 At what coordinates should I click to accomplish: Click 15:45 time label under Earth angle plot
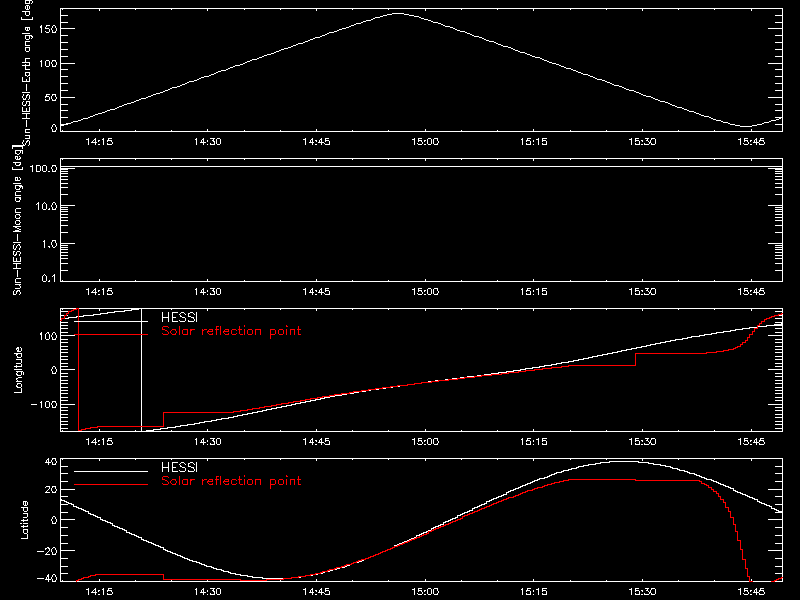[x=751, y=142]
